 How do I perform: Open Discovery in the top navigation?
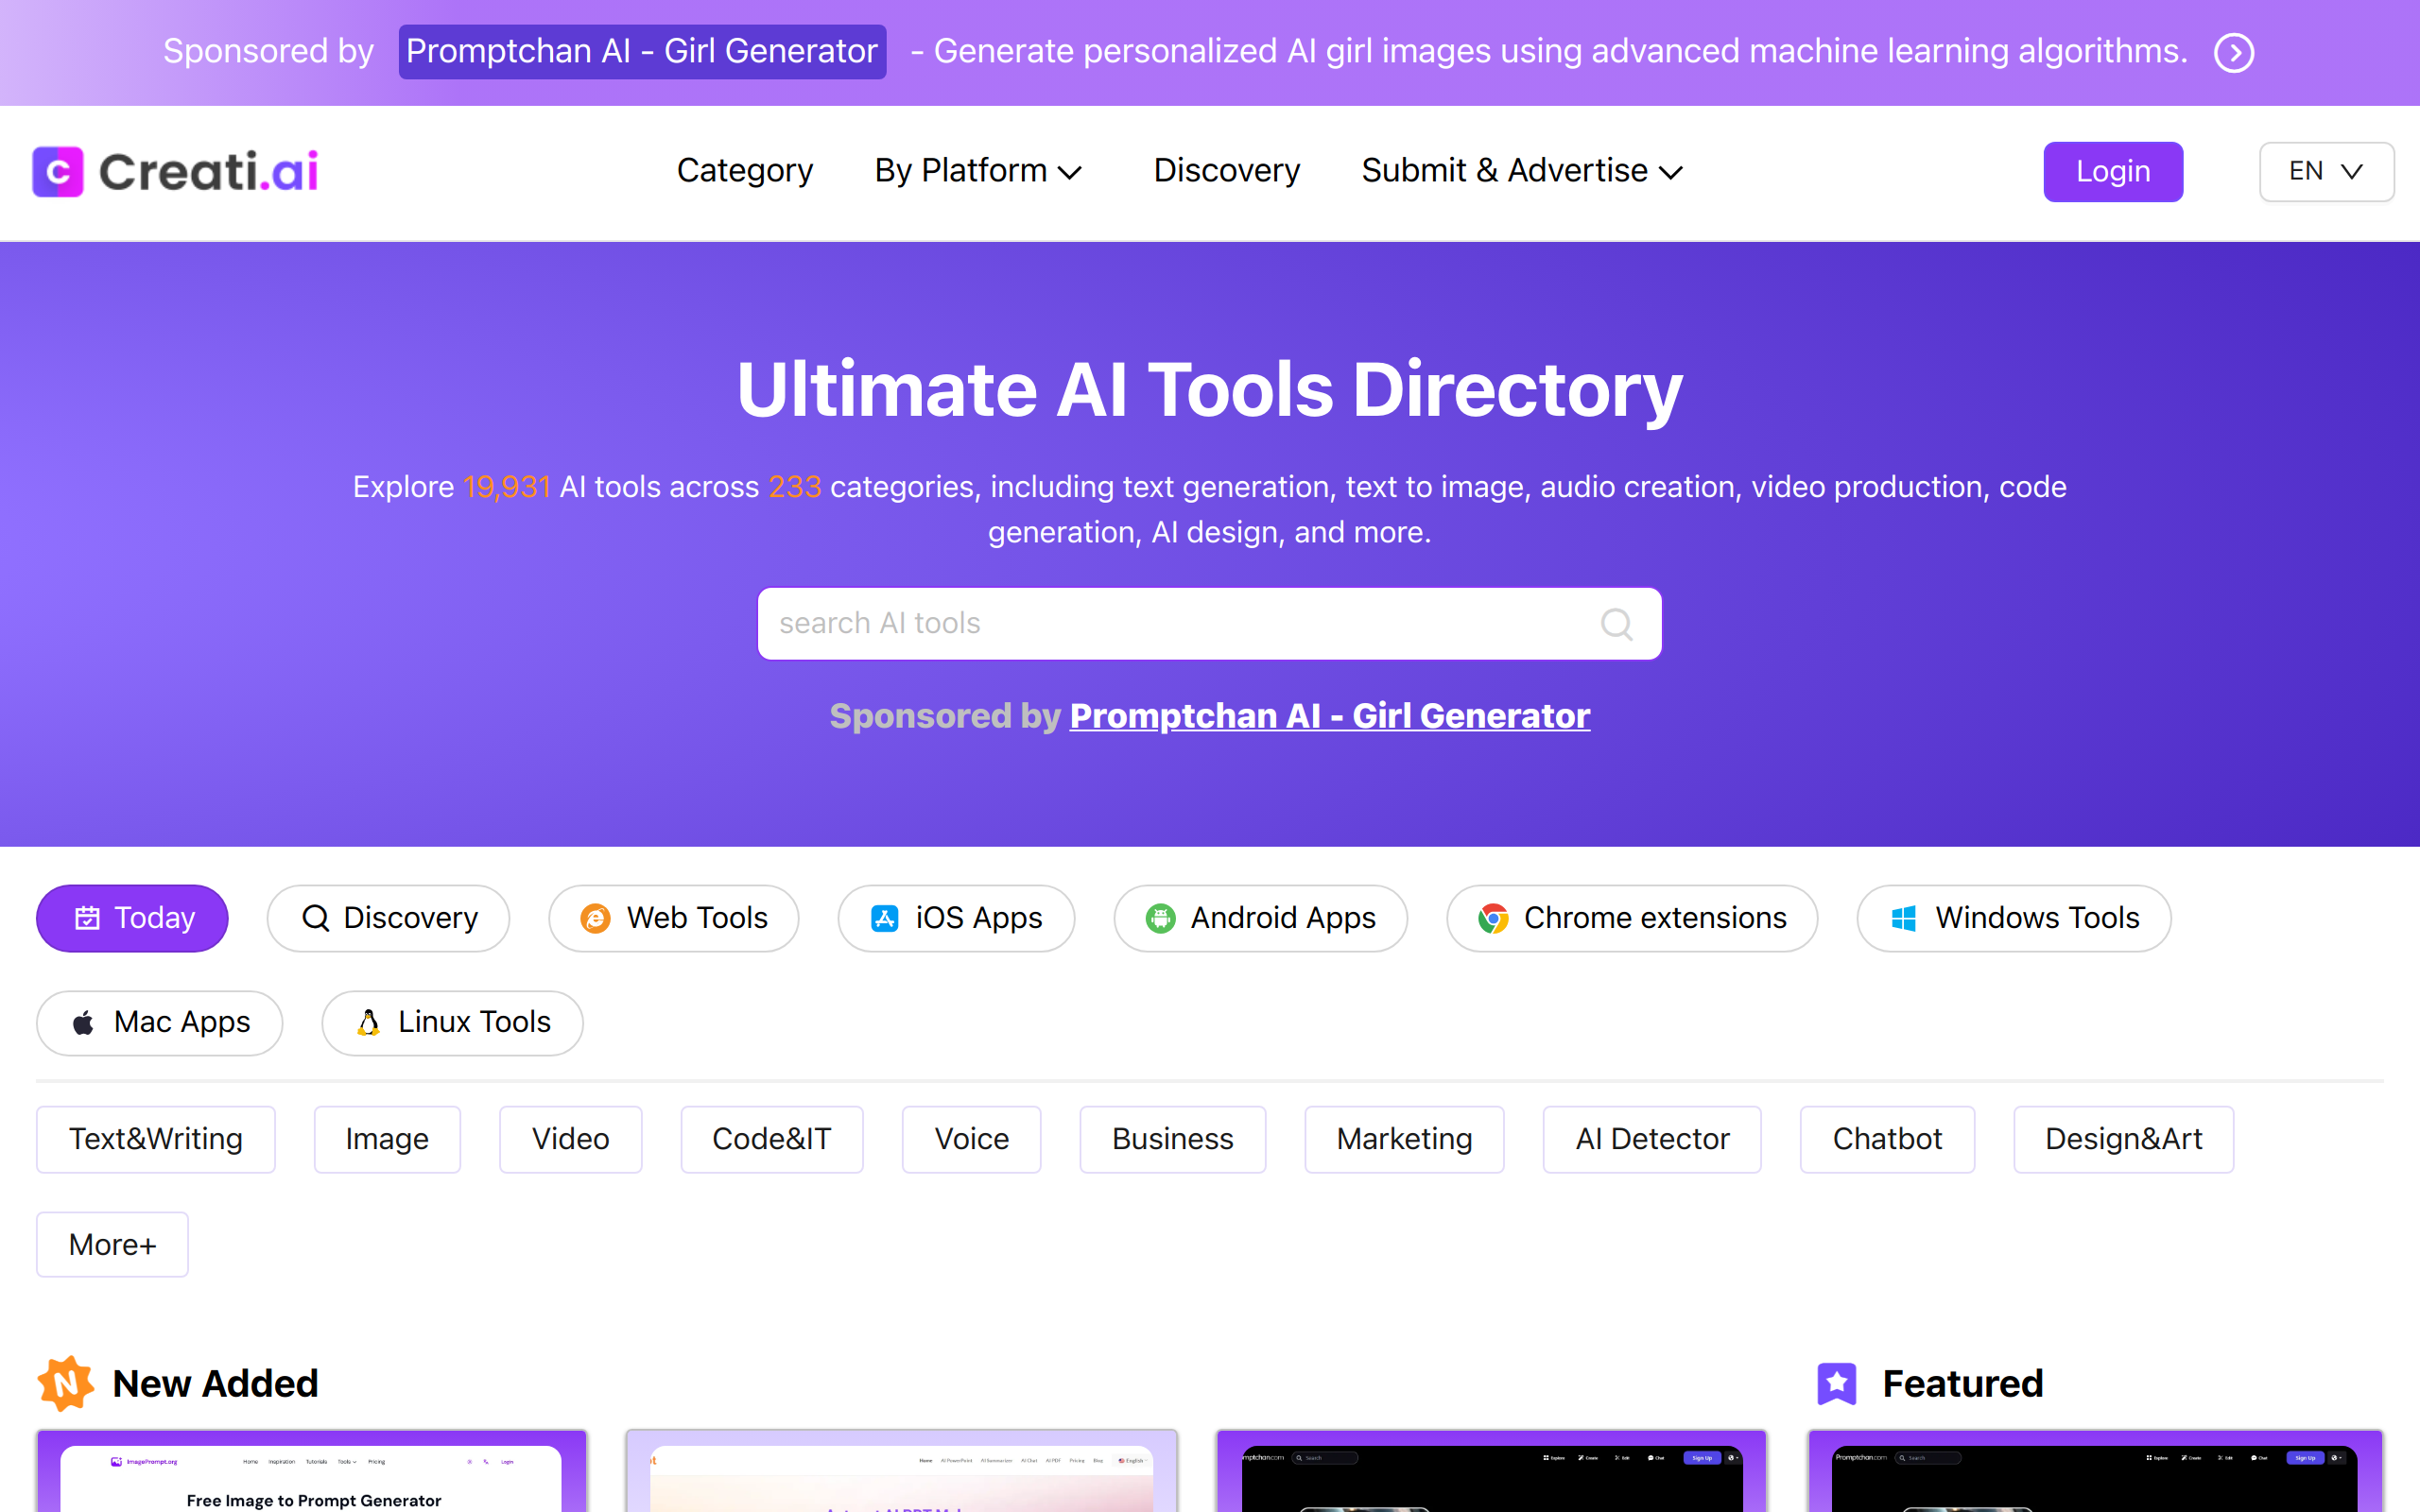[1226, 171]
